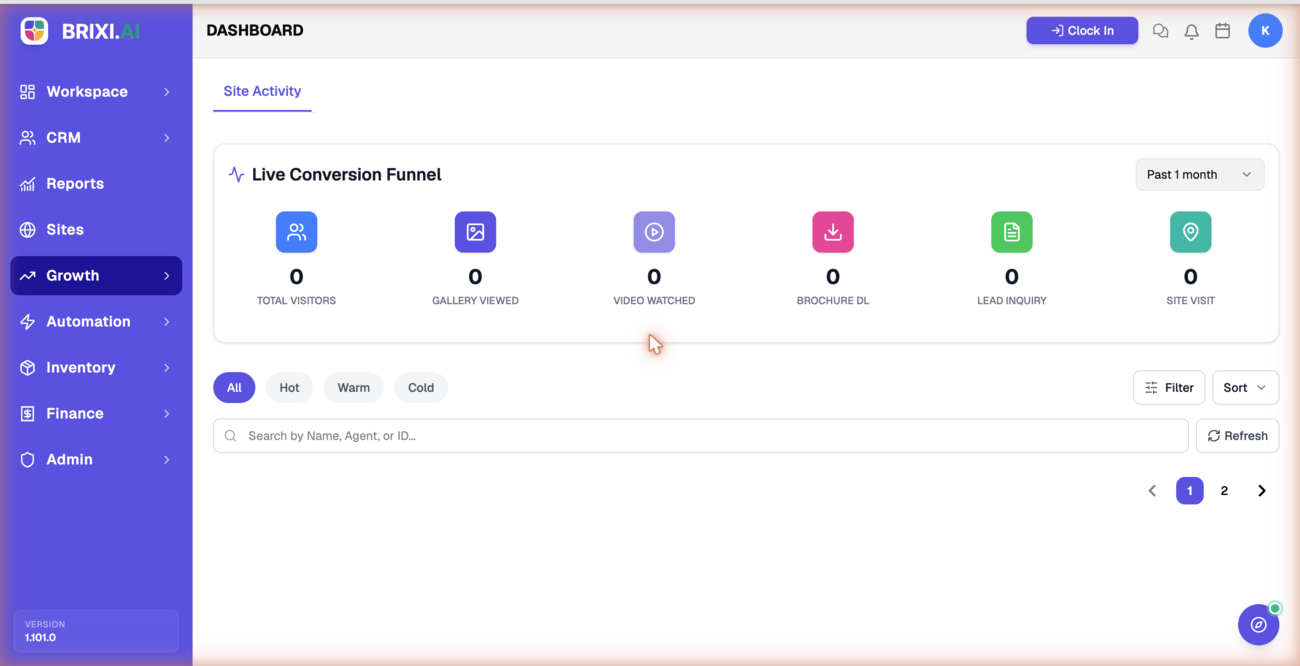1300x666 pixels.
Task: Select the All lead filter pill
Action: coord(234,388)
